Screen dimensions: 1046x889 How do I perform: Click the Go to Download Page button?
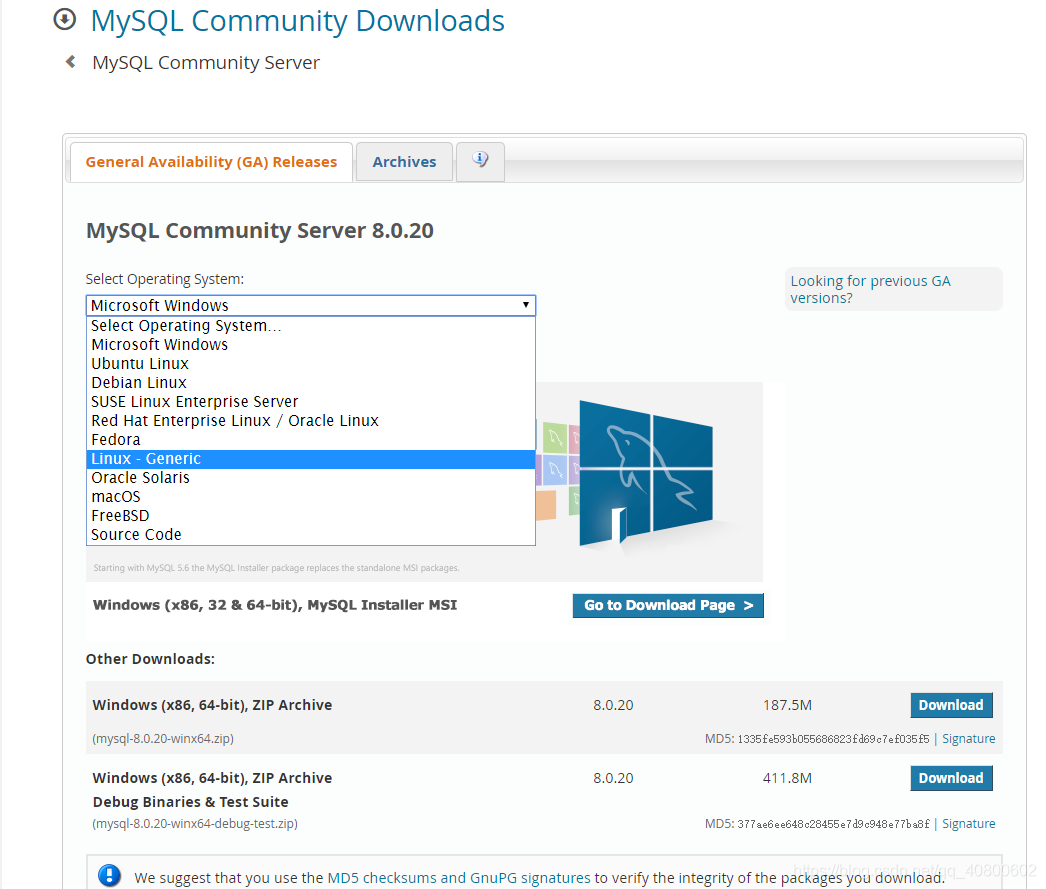tap(668, 606)
